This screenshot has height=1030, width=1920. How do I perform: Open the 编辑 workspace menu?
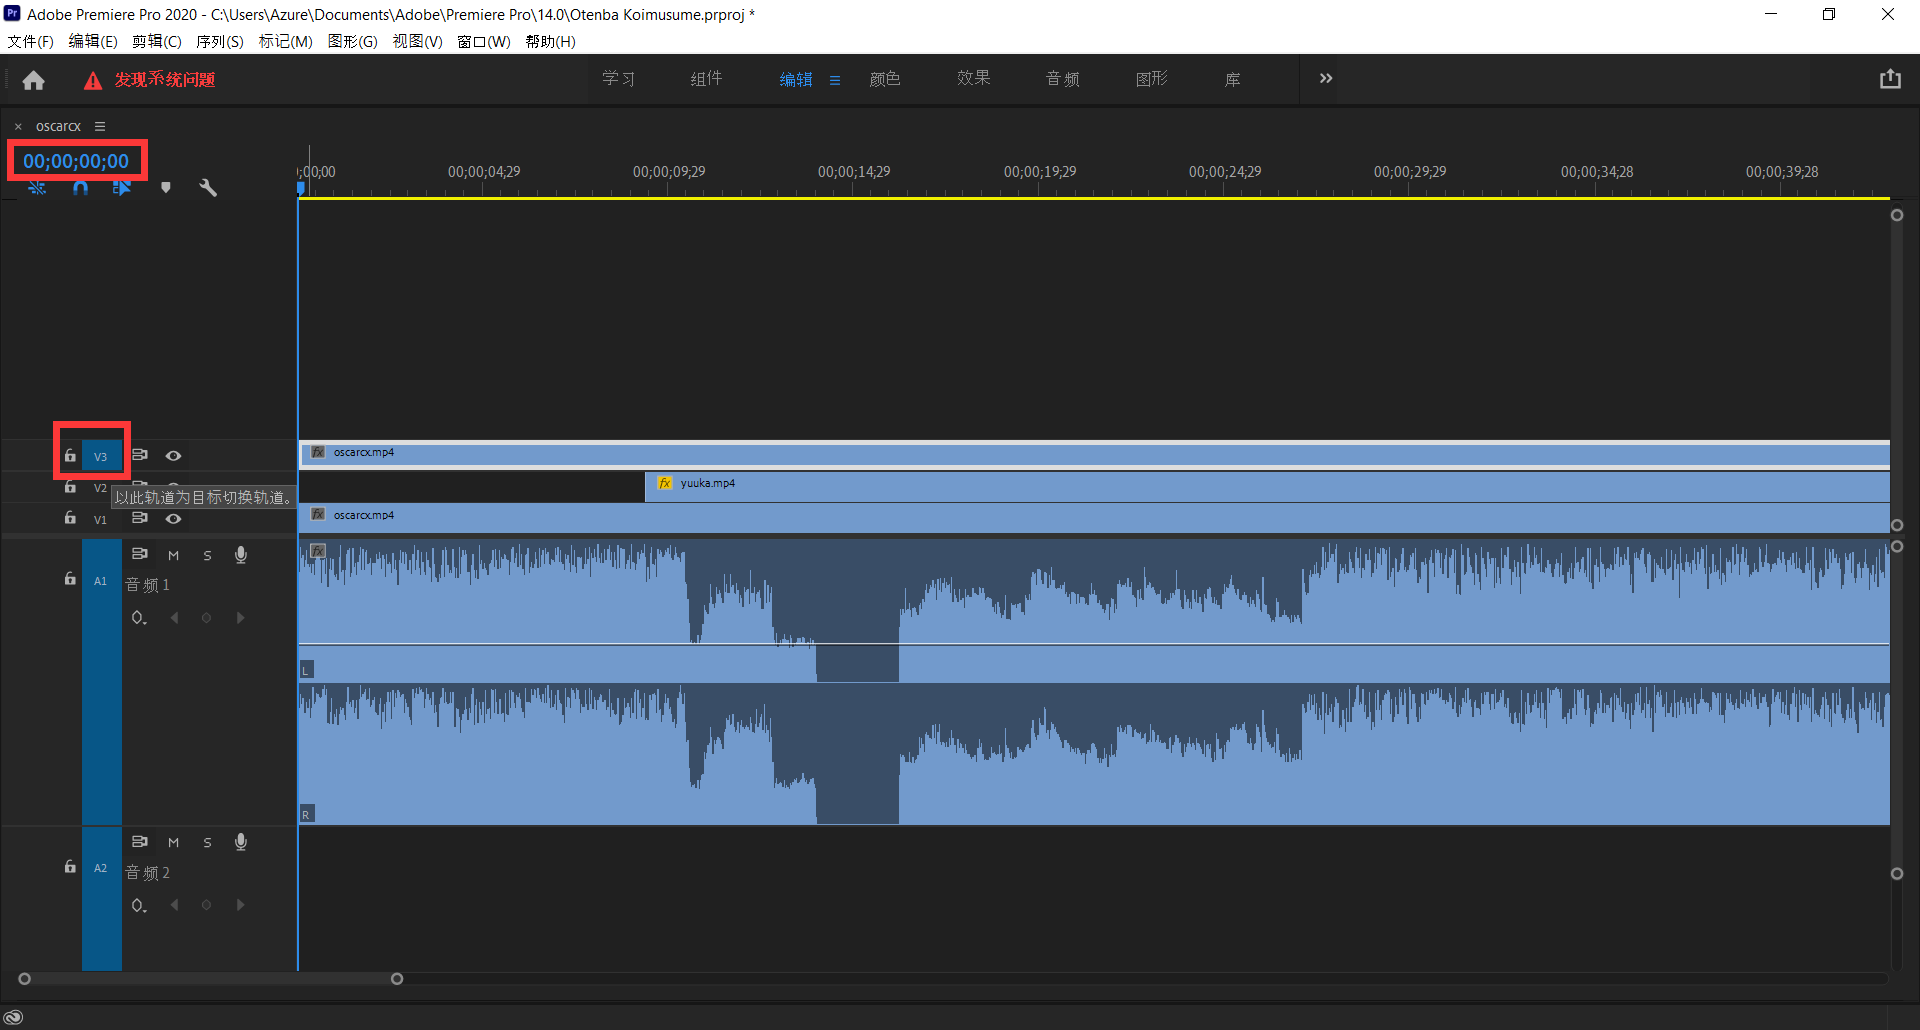[835, 80]
